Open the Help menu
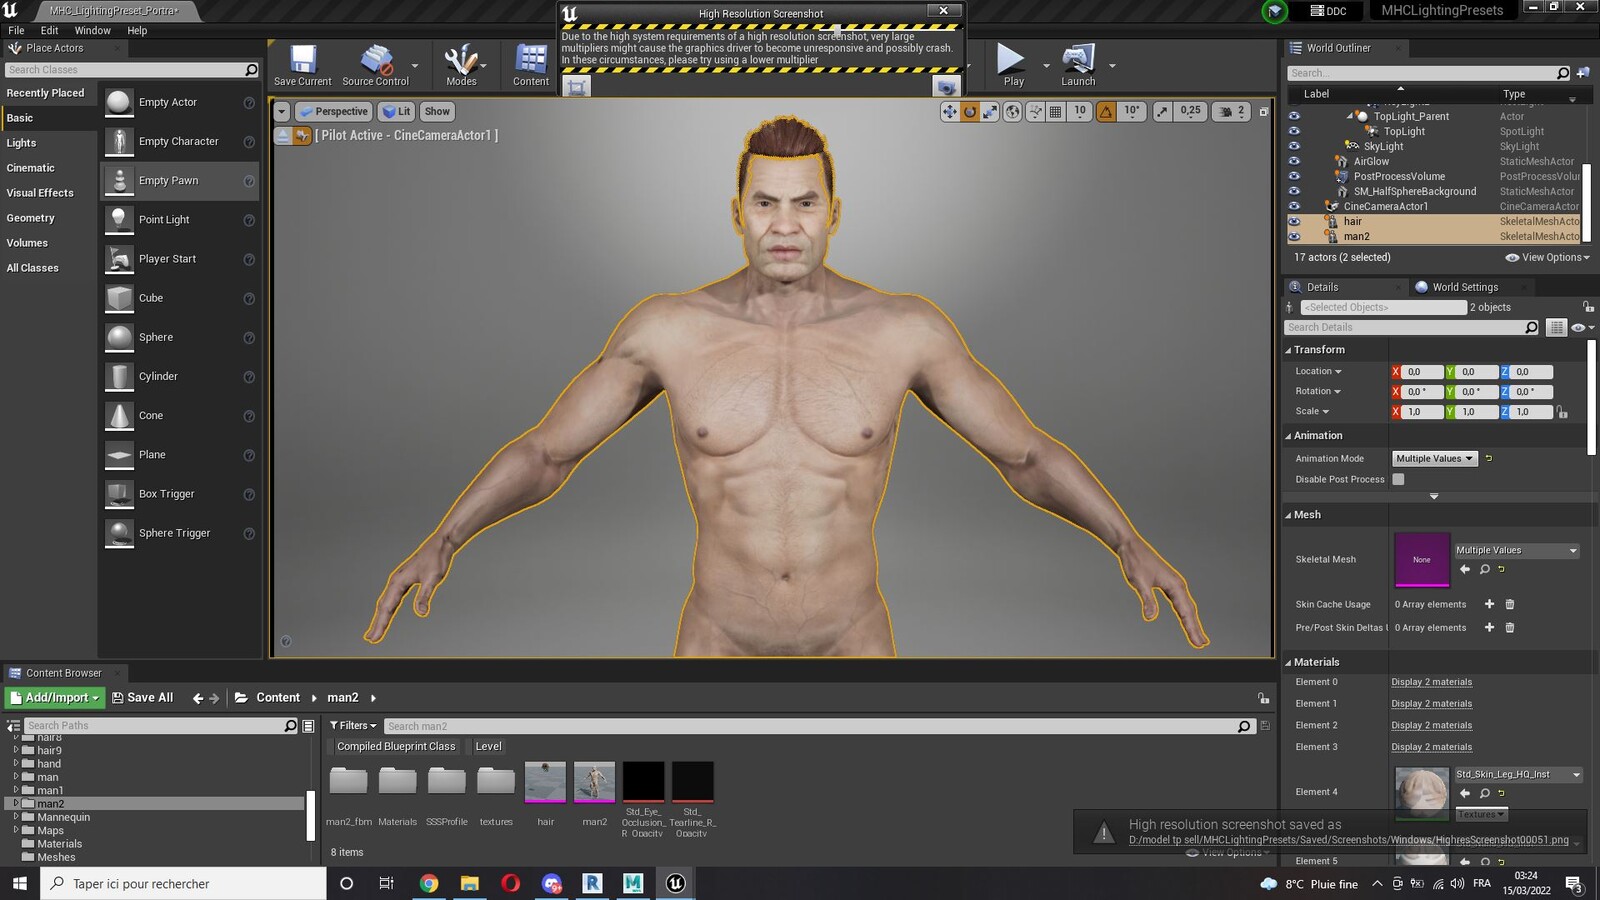The image size is (1600, 900). (x=137, y=31)
